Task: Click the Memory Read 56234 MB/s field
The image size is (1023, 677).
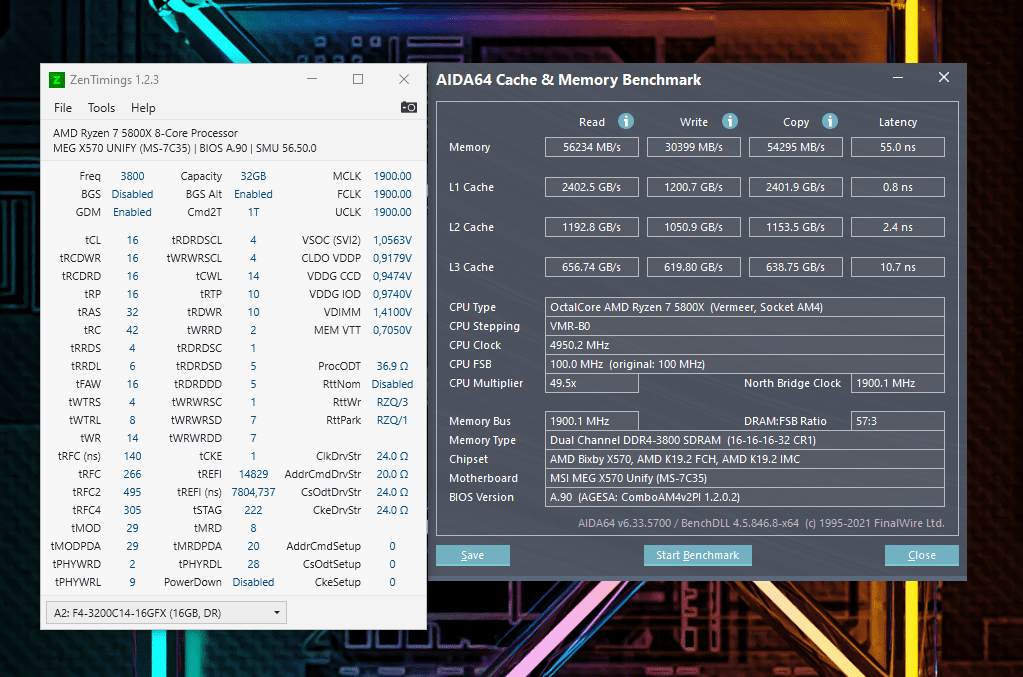Action: (592, 147)
